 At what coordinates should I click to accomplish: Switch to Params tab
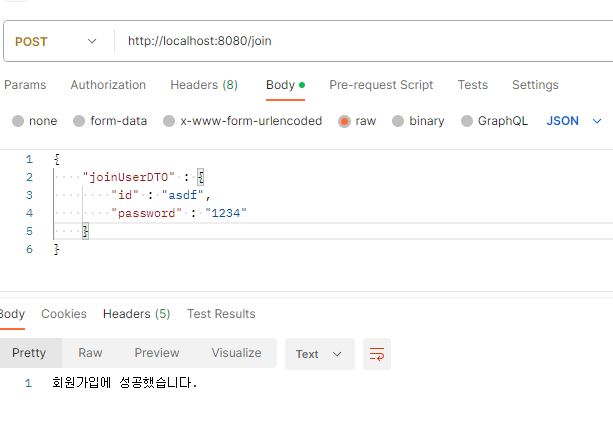click(25, 85)
